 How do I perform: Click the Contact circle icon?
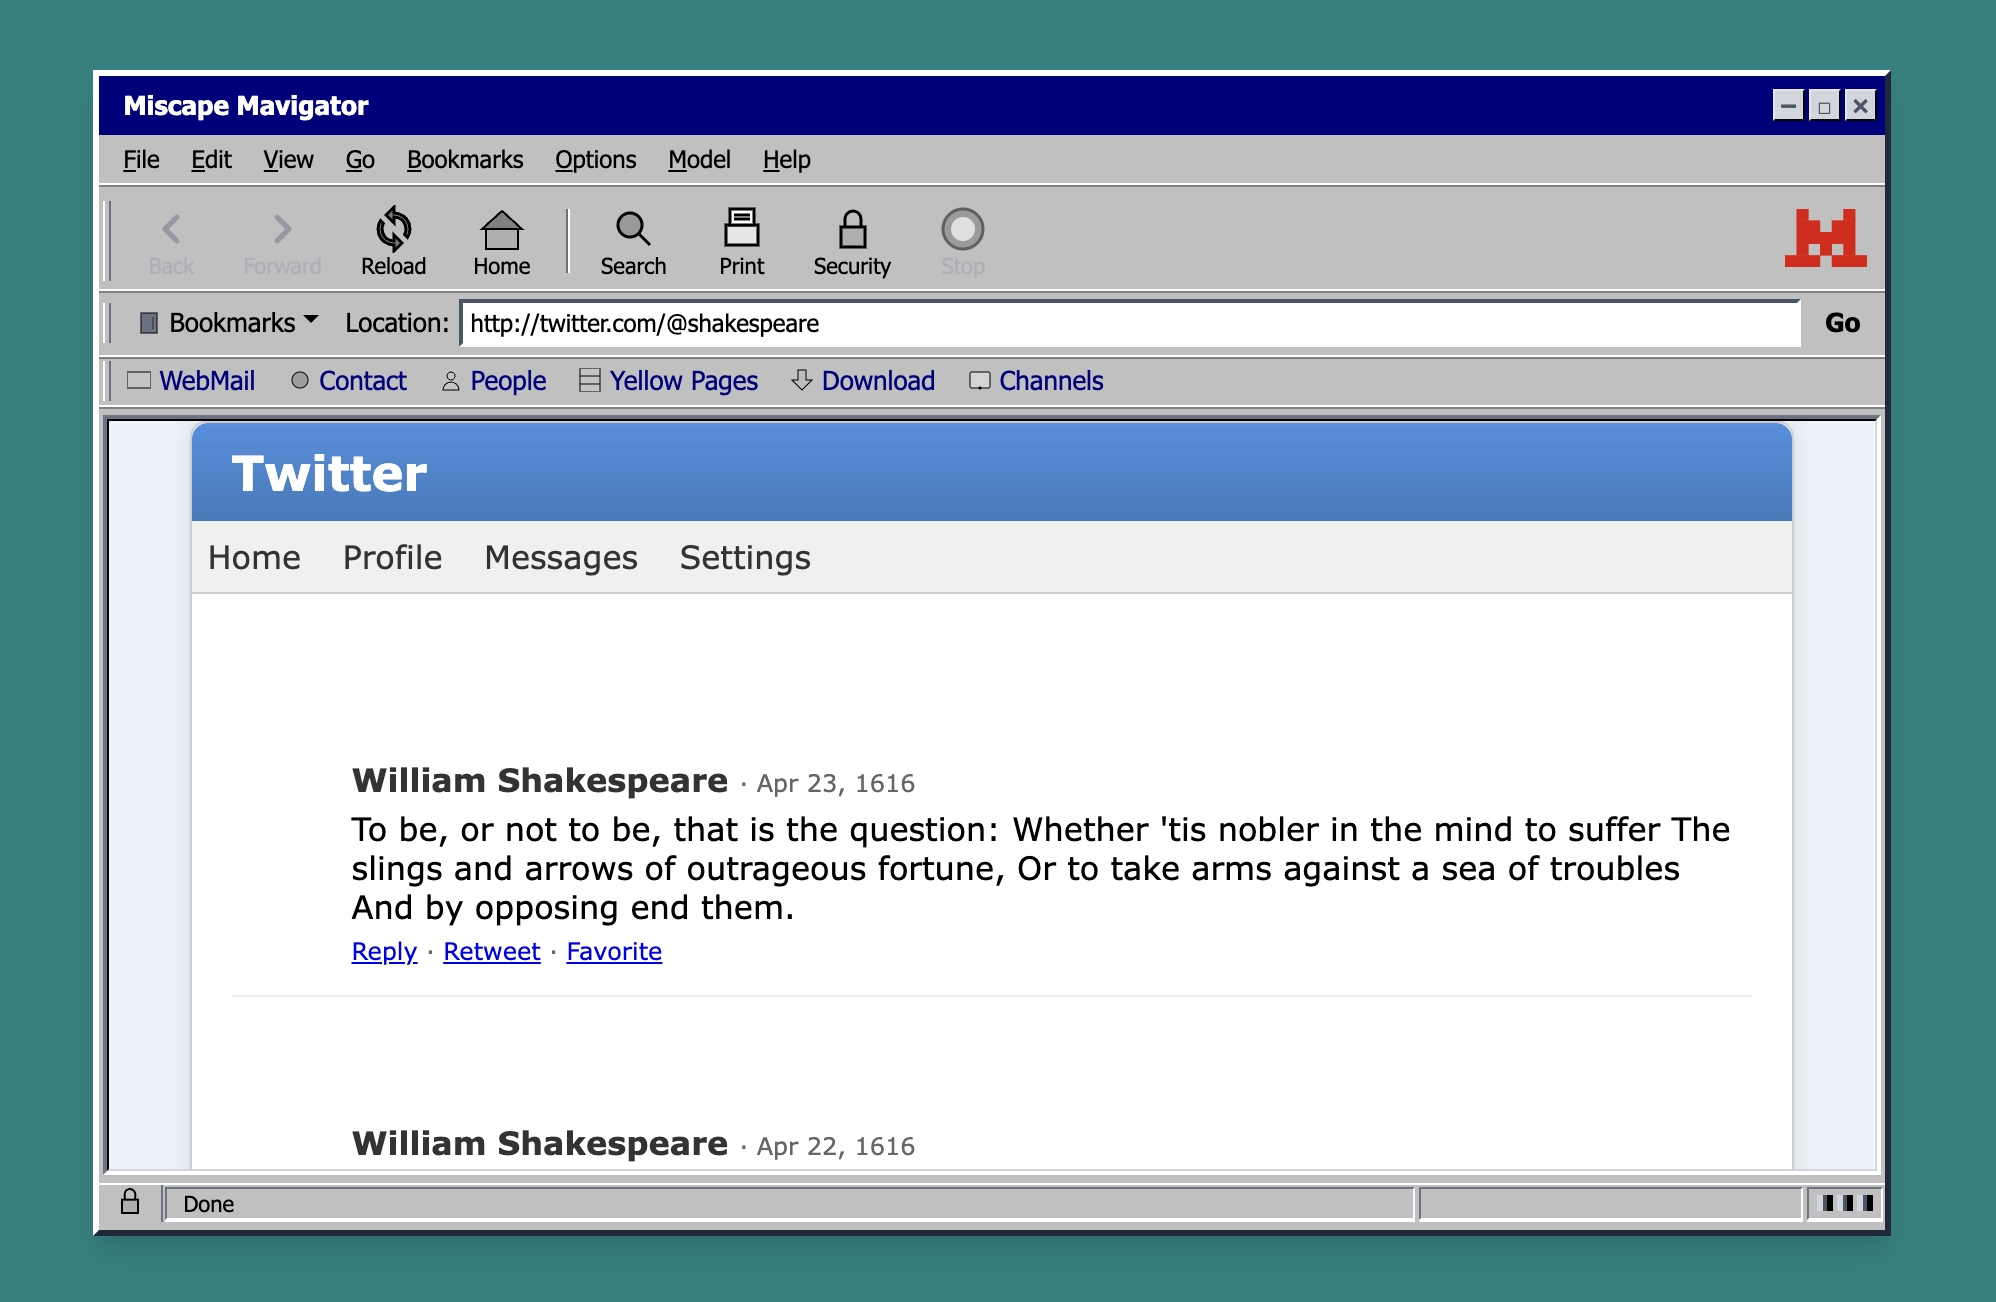299,380
